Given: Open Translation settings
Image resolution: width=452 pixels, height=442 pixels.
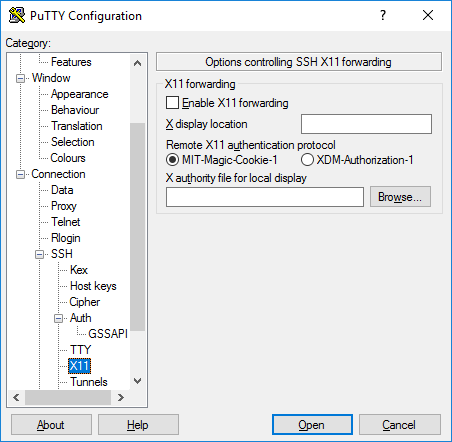Looking at the screenshot, I should coord(77,126).
